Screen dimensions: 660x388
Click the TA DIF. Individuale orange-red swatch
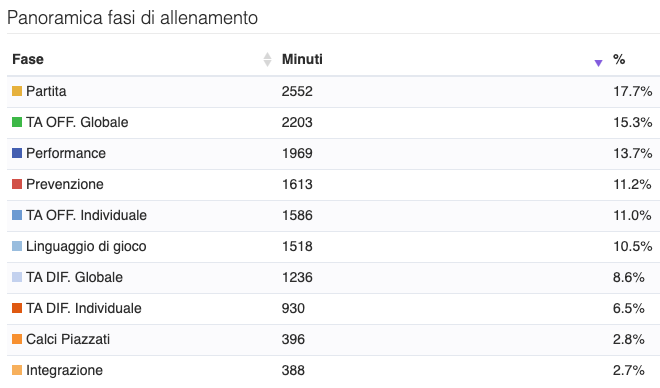[17, 308]
